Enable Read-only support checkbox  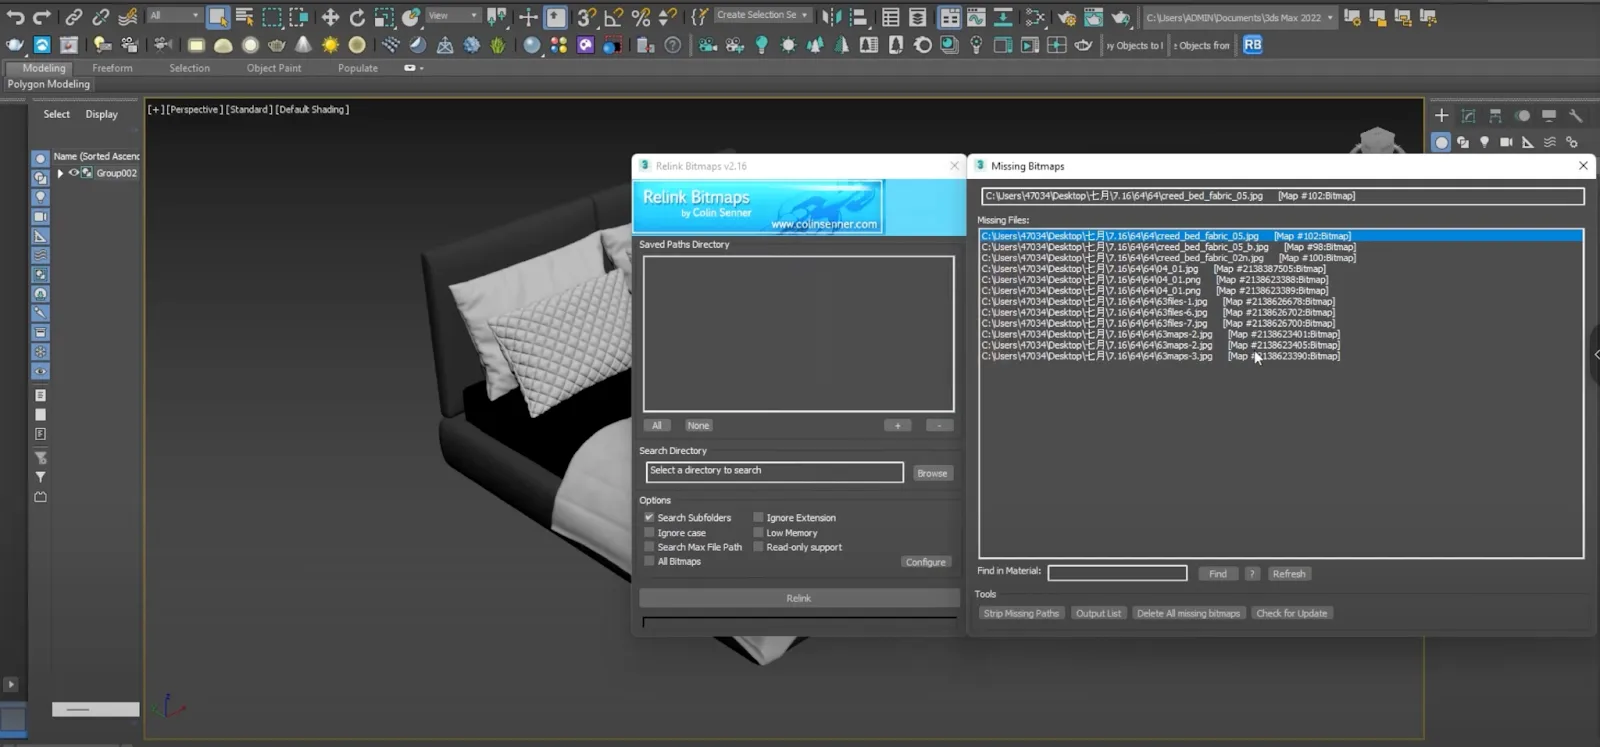(758, 547)
